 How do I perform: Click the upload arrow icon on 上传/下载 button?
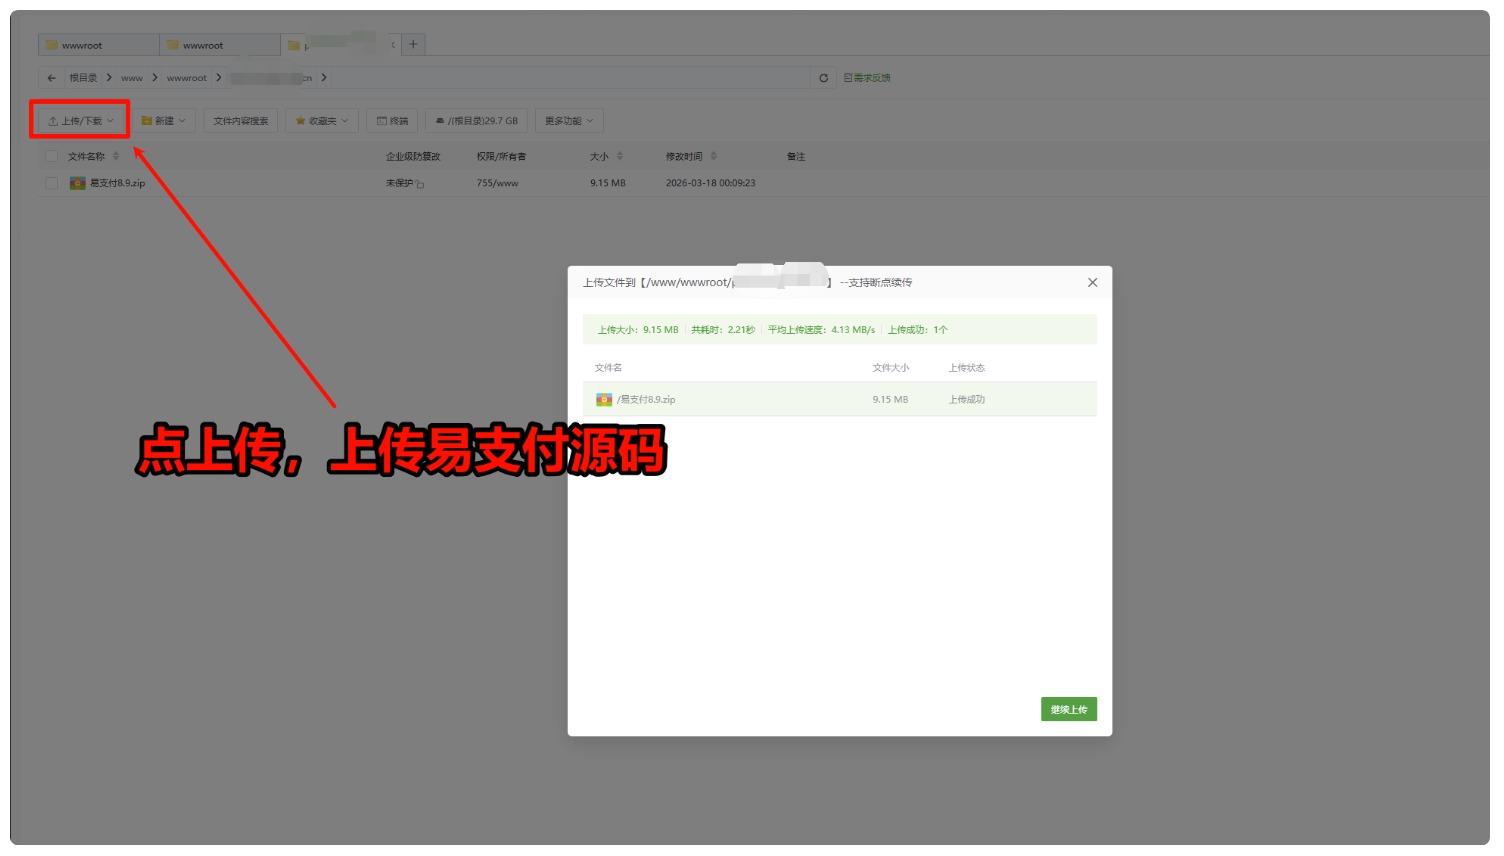[52, 120]
